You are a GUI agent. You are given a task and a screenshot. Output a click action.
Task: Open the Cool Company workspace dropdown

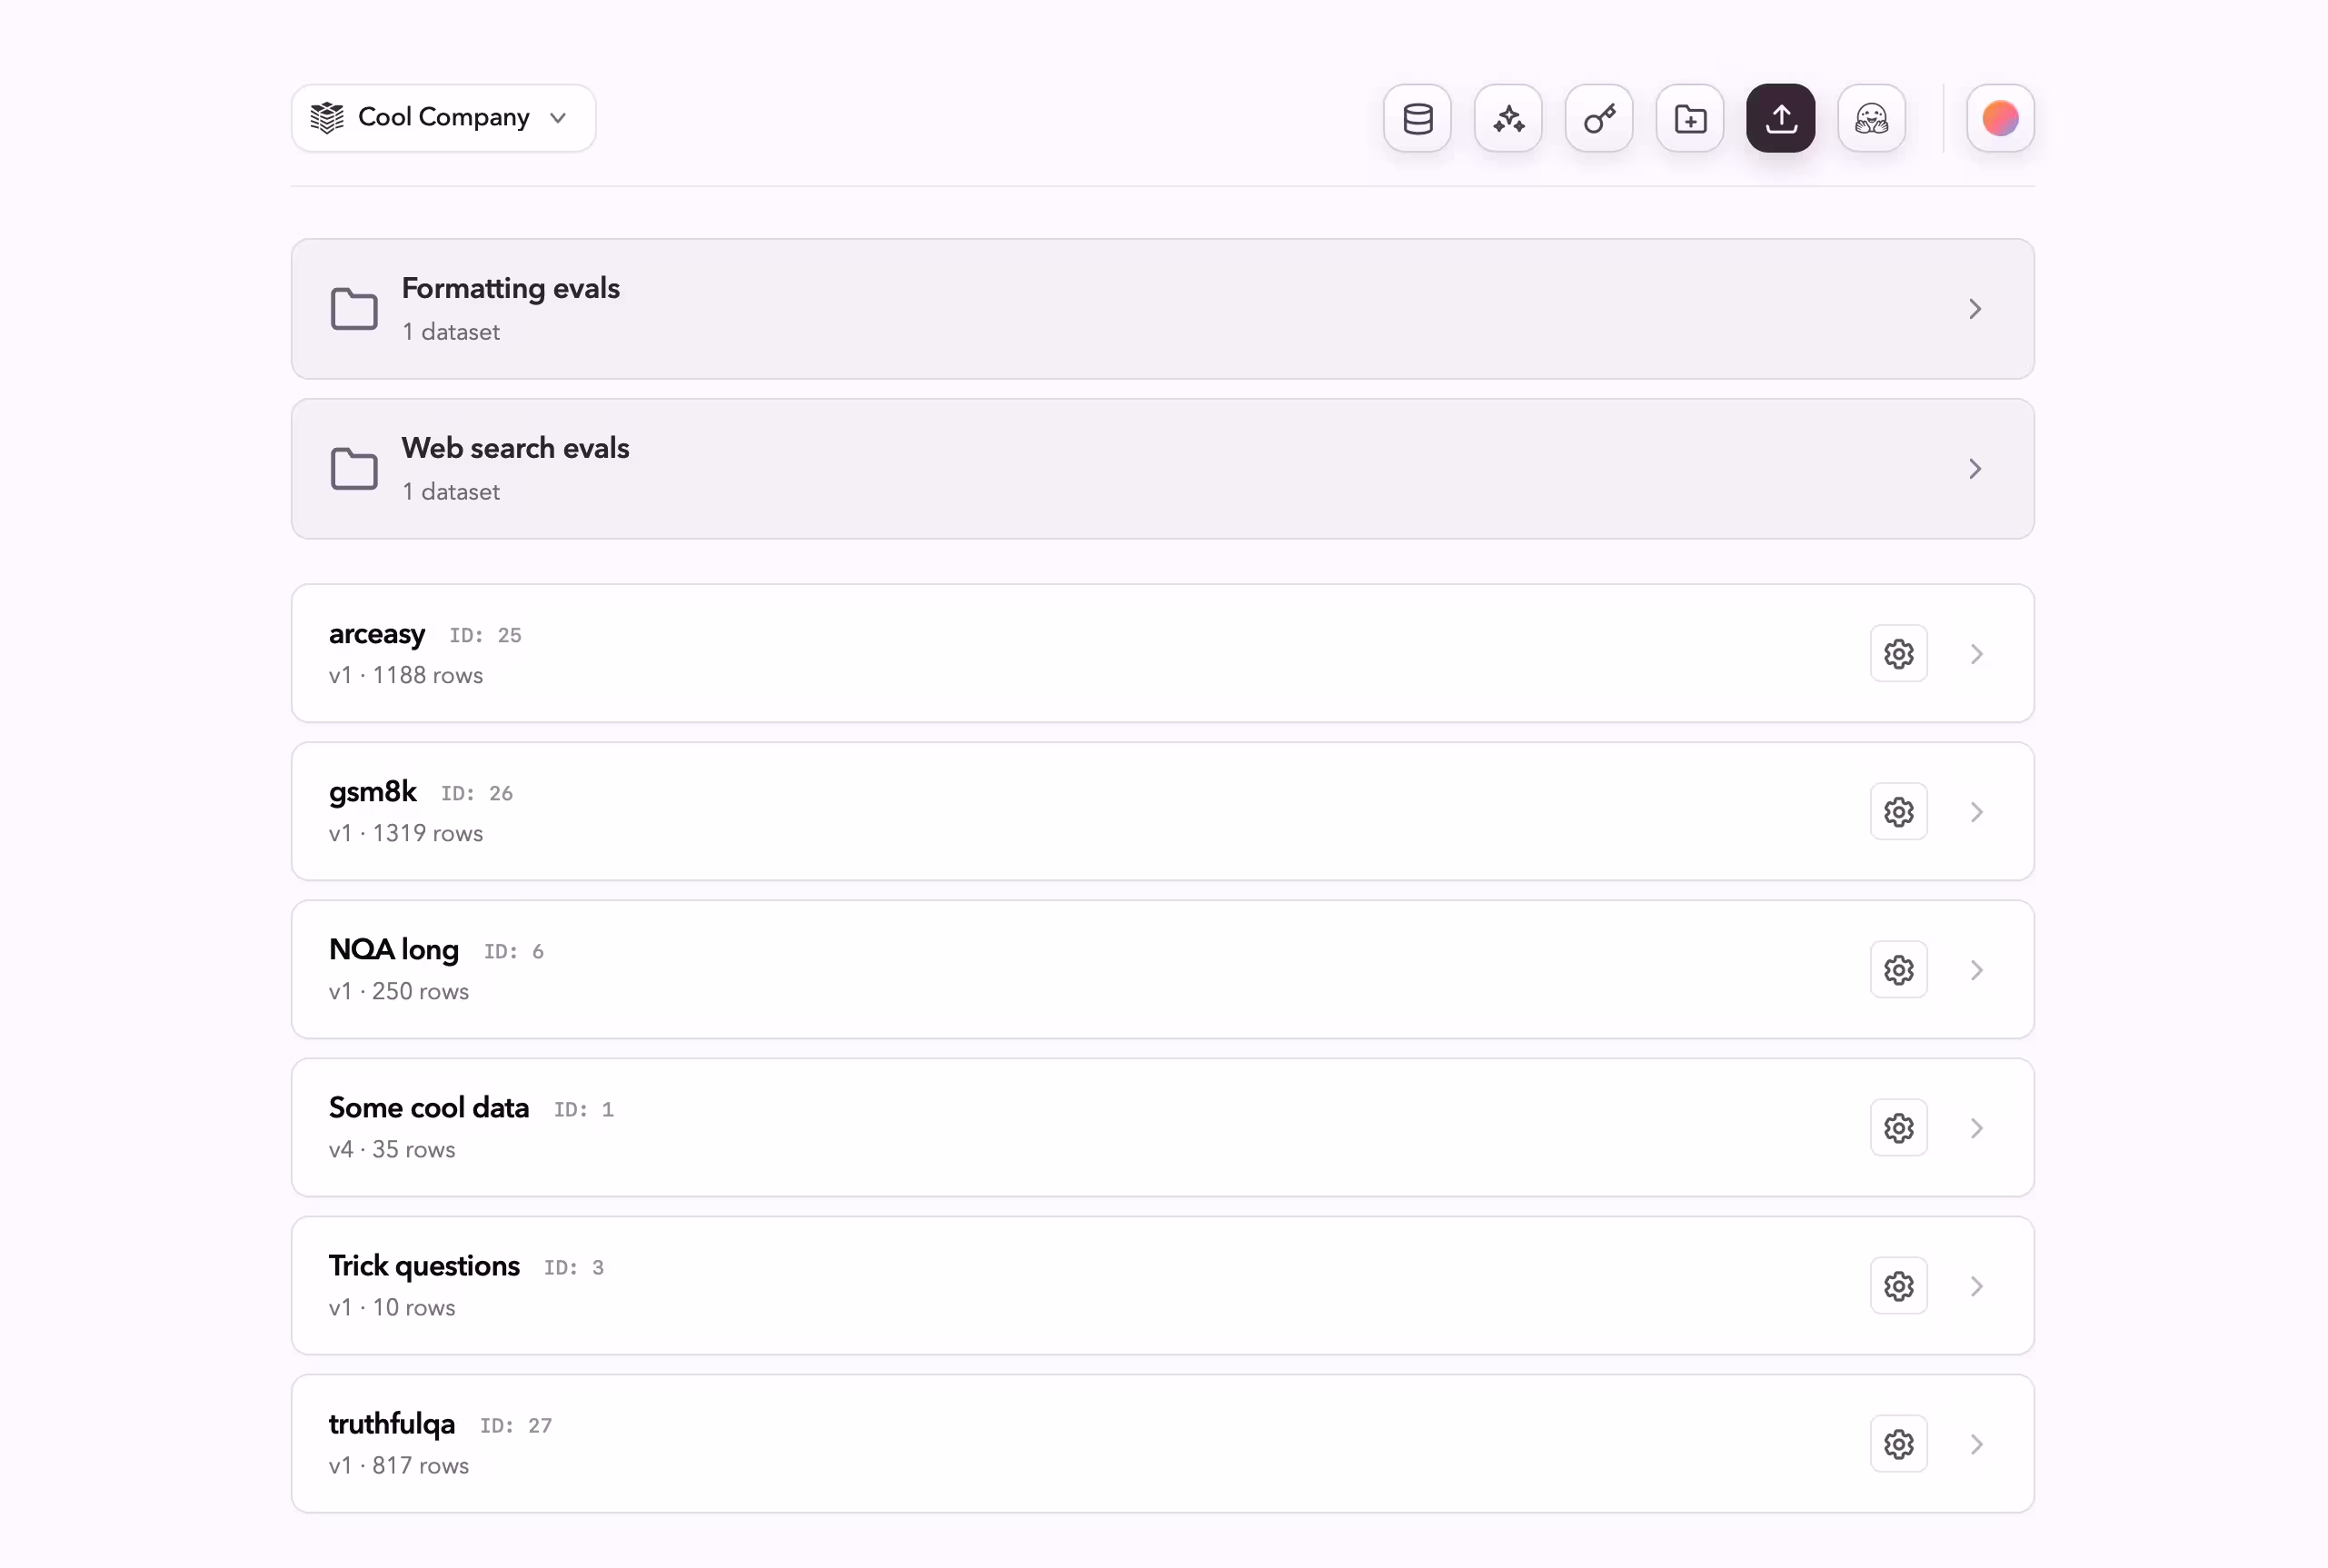443,118
